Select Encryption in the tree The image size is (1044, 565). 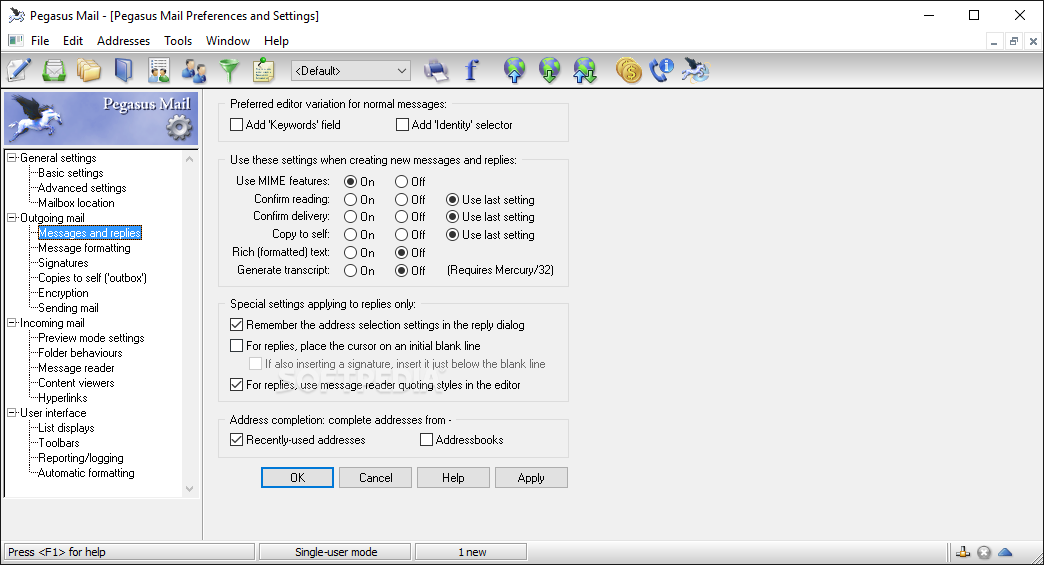pyautogui.click(x=63, y=293)
